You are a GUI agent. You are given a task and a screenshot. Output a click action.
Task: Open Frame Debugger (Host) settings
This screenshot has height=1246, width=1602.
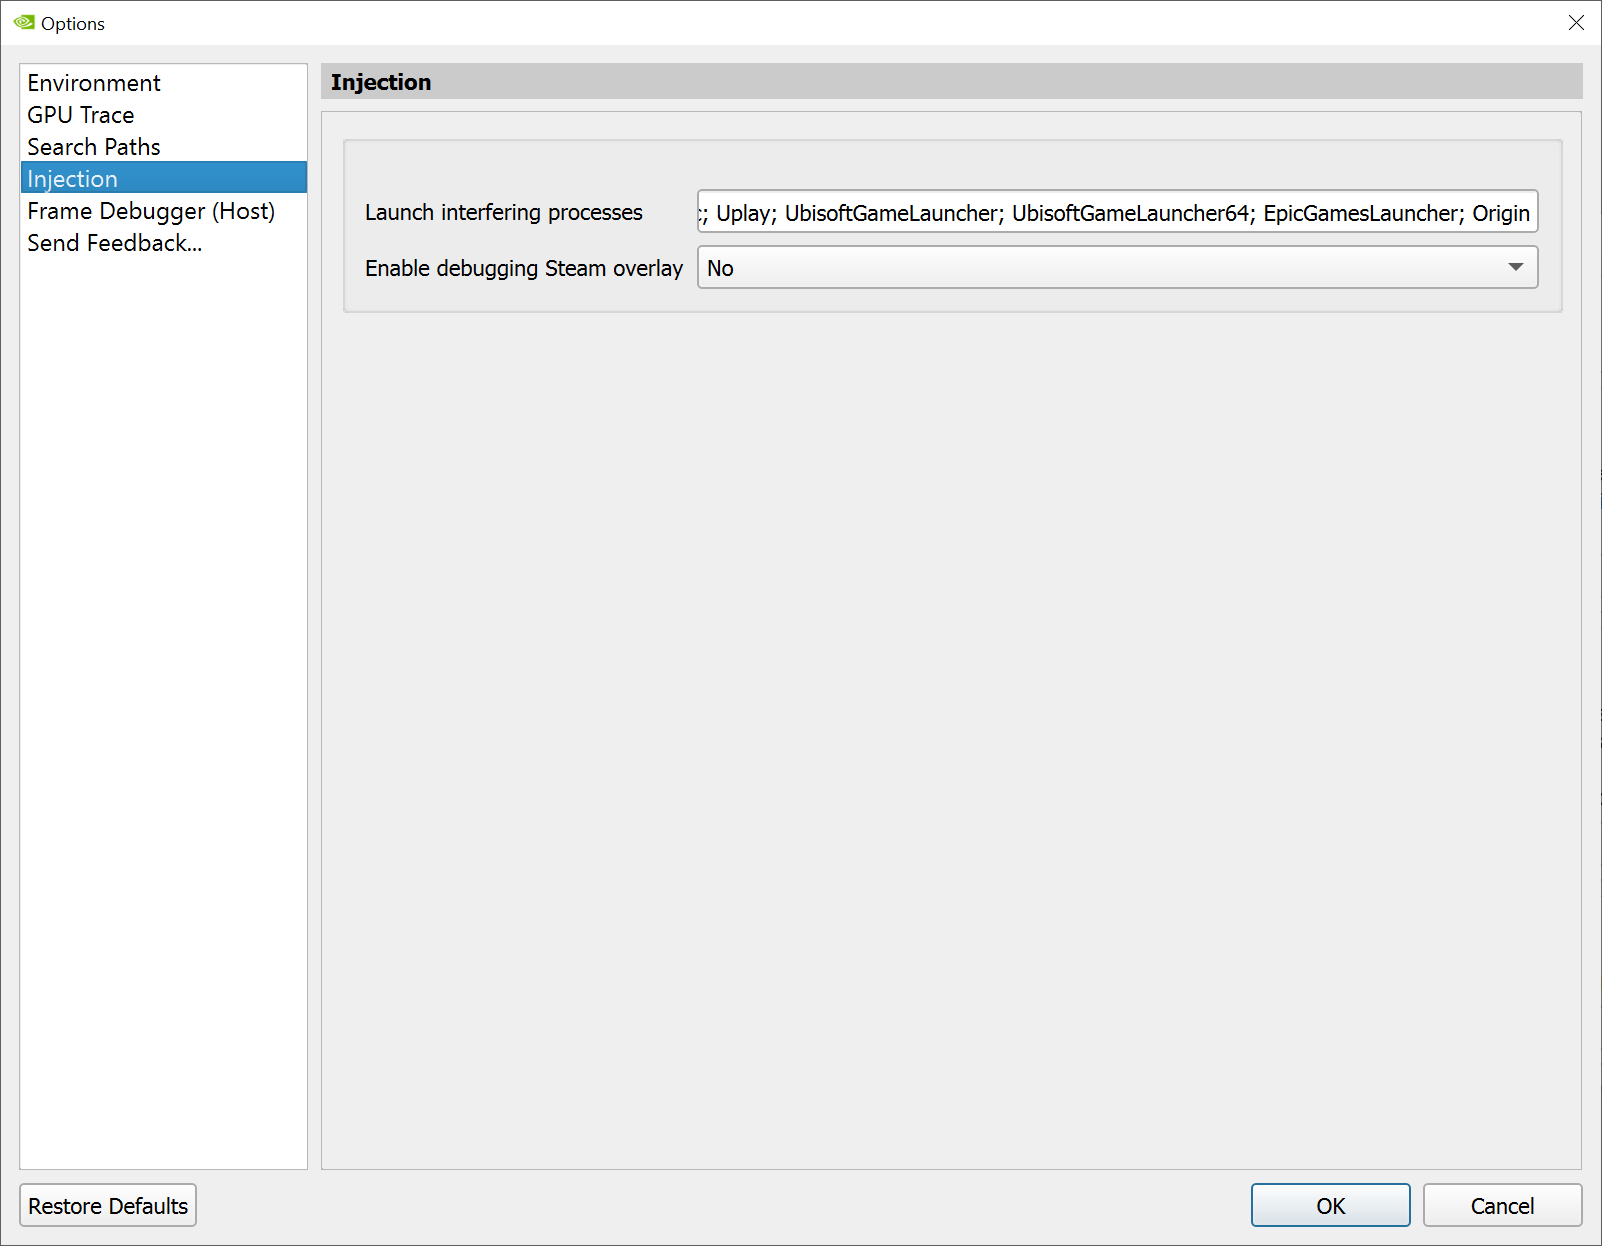point(151,211)
